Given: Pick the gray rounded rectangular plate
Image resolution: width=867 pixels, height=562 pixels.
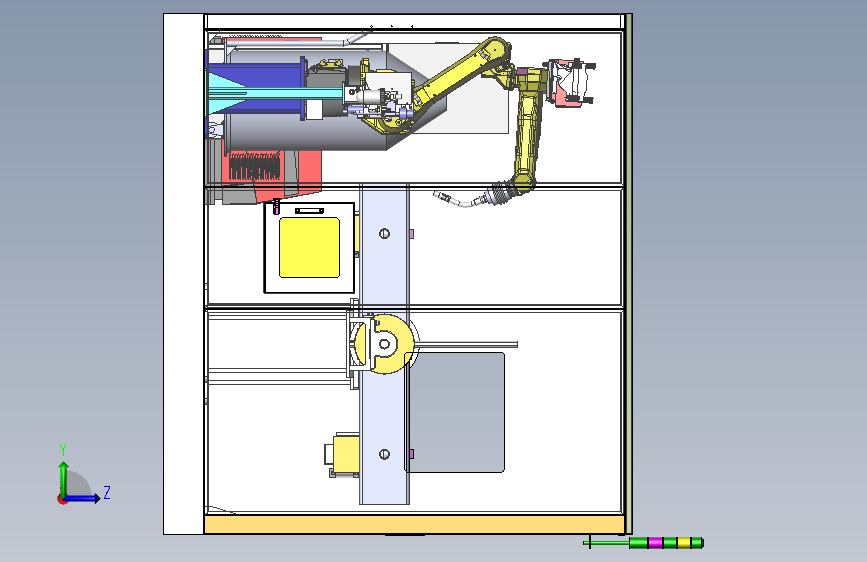Looking at the screenshot, I should click(x=455, y=413).
